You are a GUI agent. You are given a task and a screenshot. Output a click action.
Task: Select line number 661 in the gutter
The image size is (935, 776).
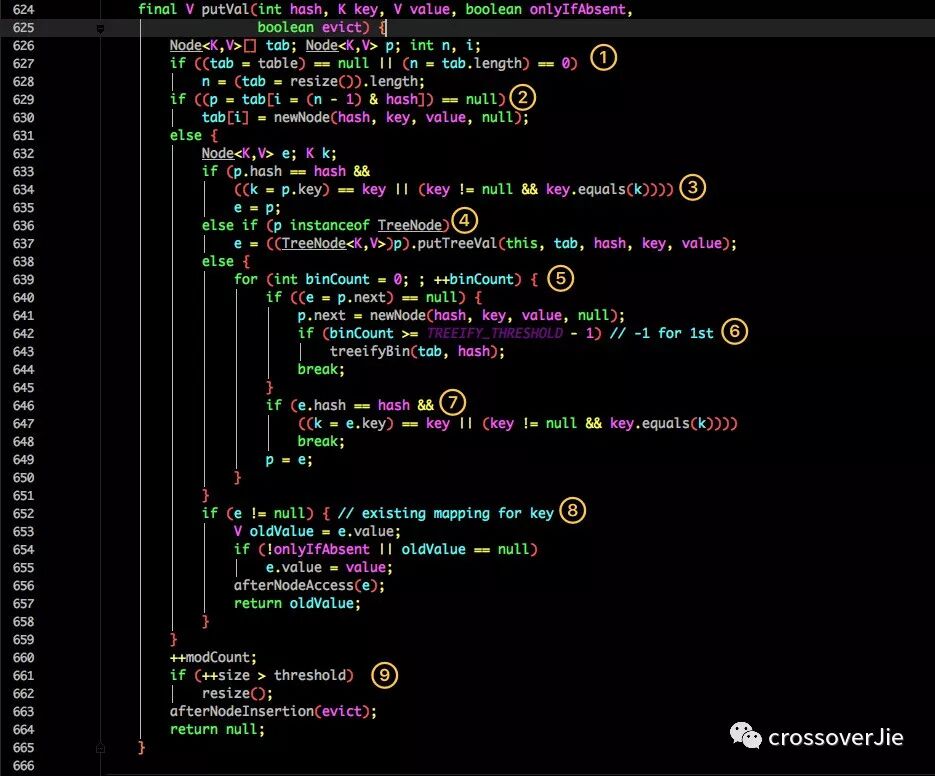click(23, 676)
